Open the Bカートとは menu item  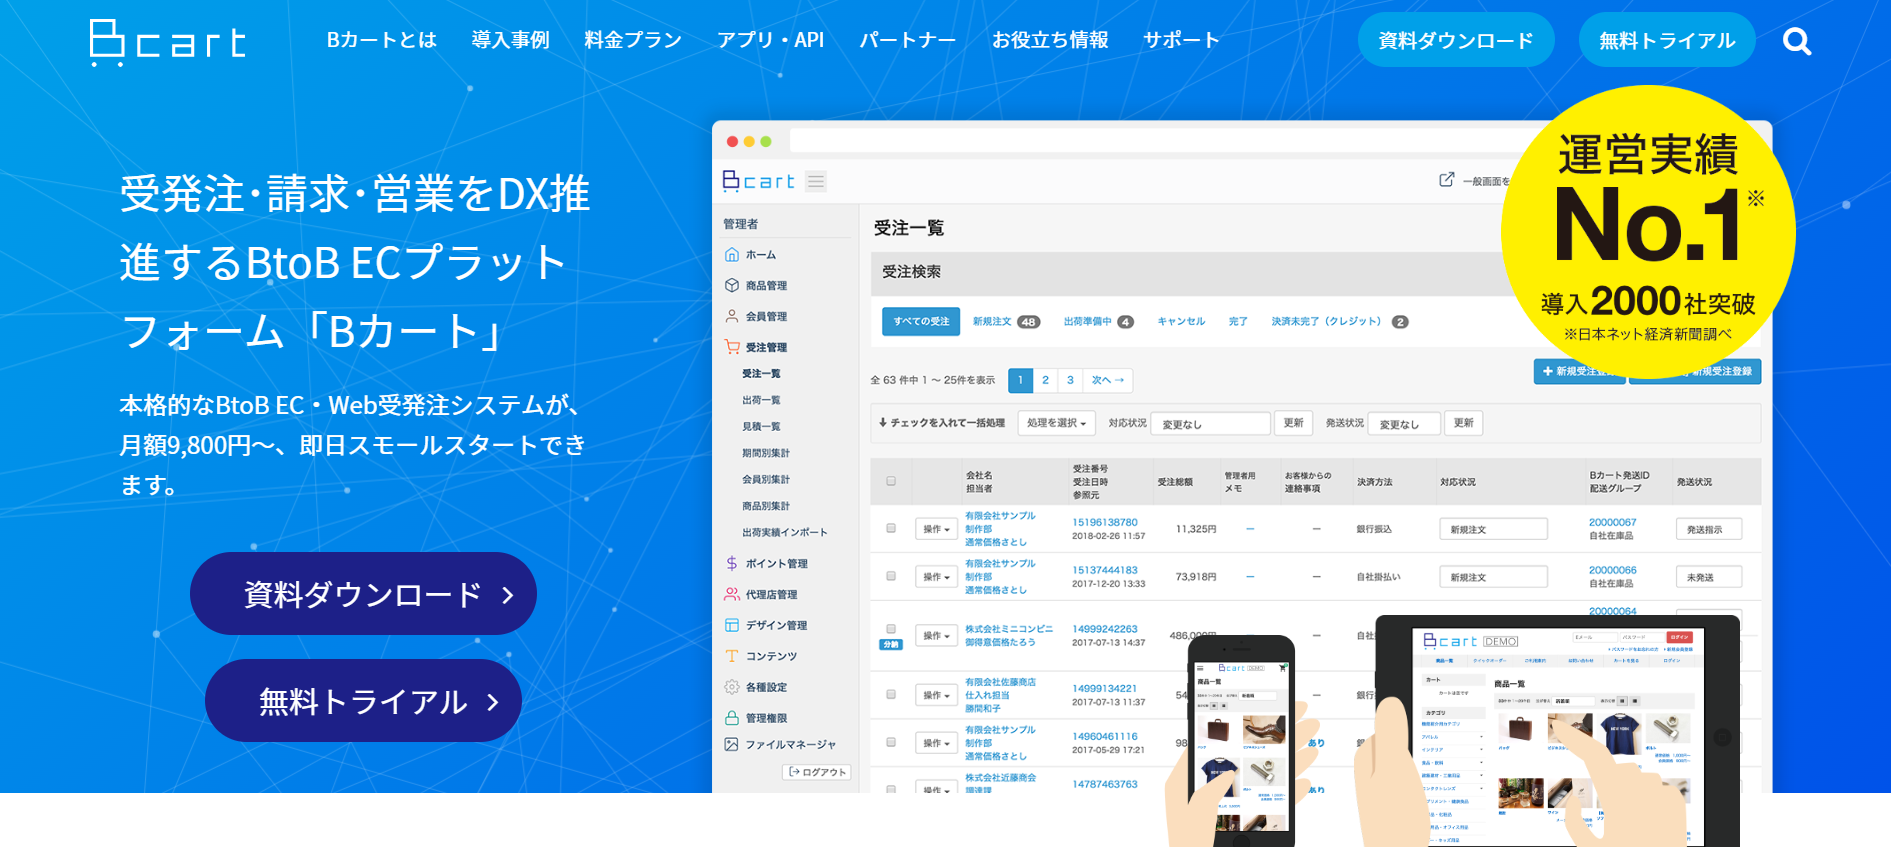382,40
